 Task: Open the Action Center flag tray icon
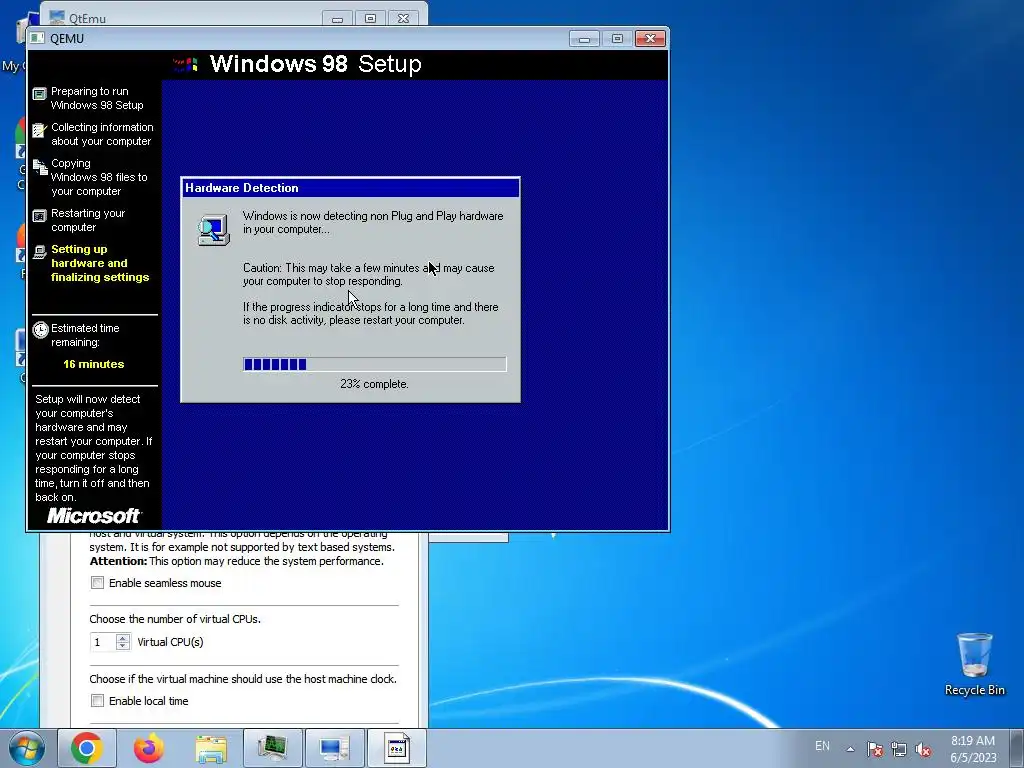pyautogui.click(x=874, y=748)
